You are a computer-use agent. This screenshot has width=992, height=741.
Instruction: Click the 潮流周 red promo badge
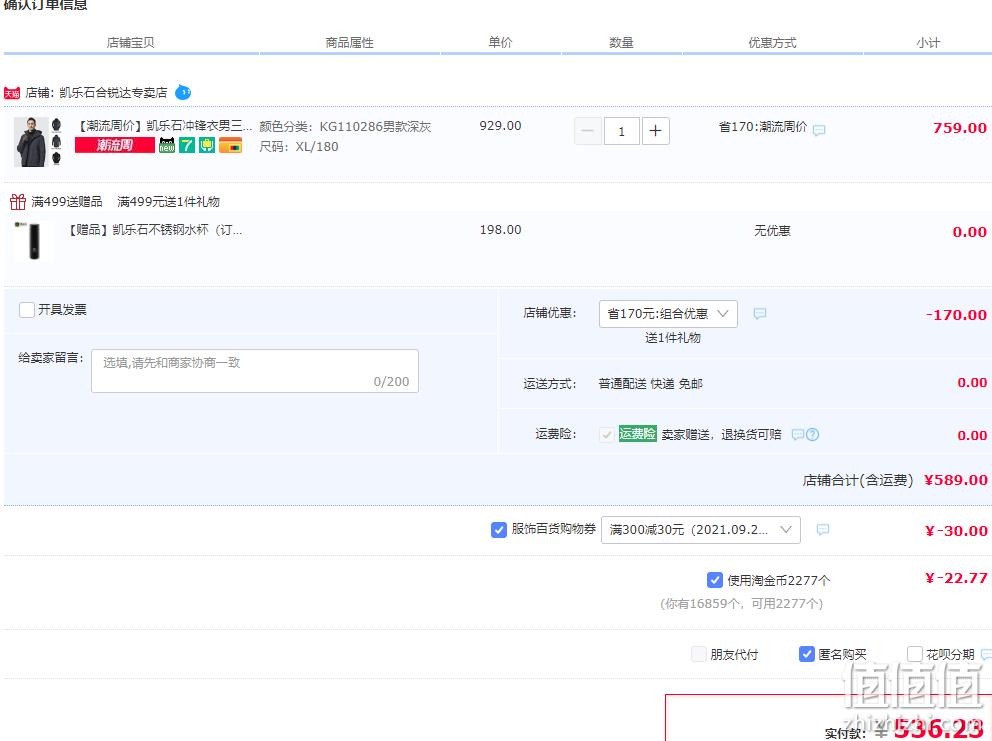(x=115, y=146)
